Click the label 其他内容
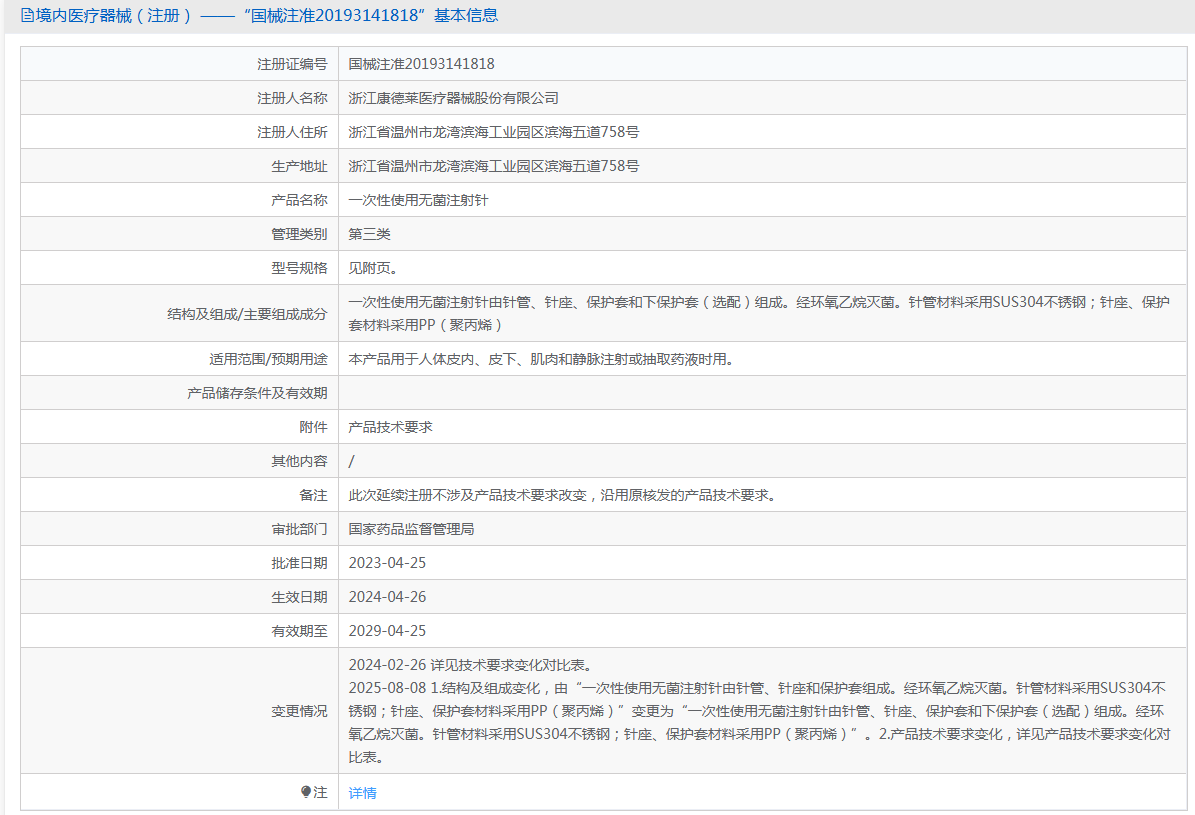1195x815 pixels. click(x=299, y=461)
